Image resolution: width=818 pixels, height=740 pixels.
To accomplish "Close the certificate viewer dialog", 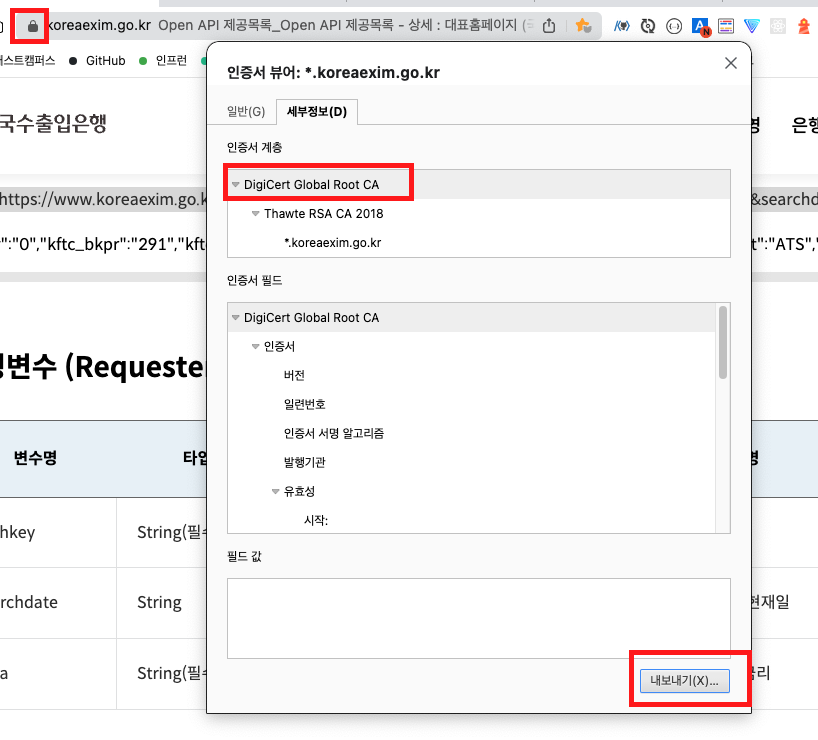I will (x=730, y=63).
